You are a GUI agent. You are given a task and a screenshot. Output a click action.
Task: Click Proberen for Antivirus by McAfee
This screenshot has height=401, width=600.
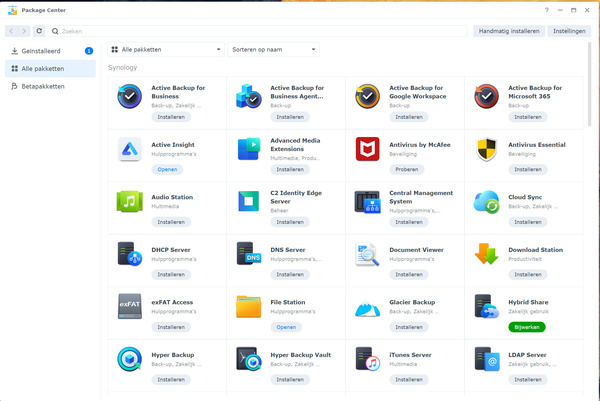tap(406, 169)
